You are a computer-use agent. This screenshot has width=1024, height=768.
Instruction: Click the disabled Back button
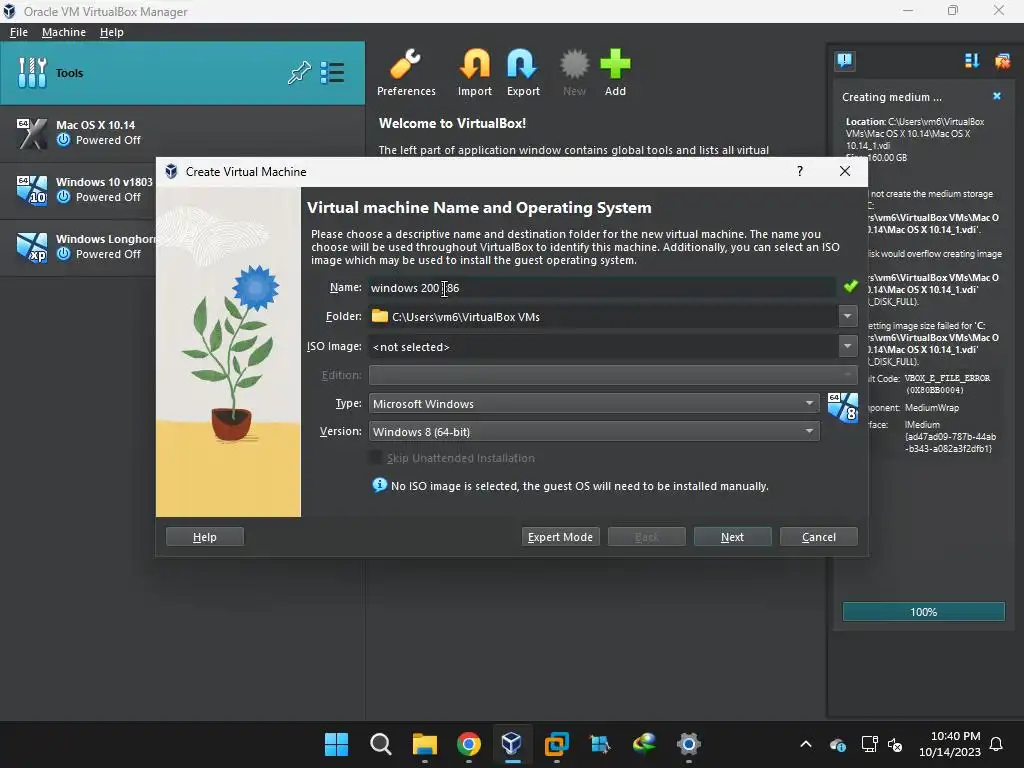tap(647, 537)
